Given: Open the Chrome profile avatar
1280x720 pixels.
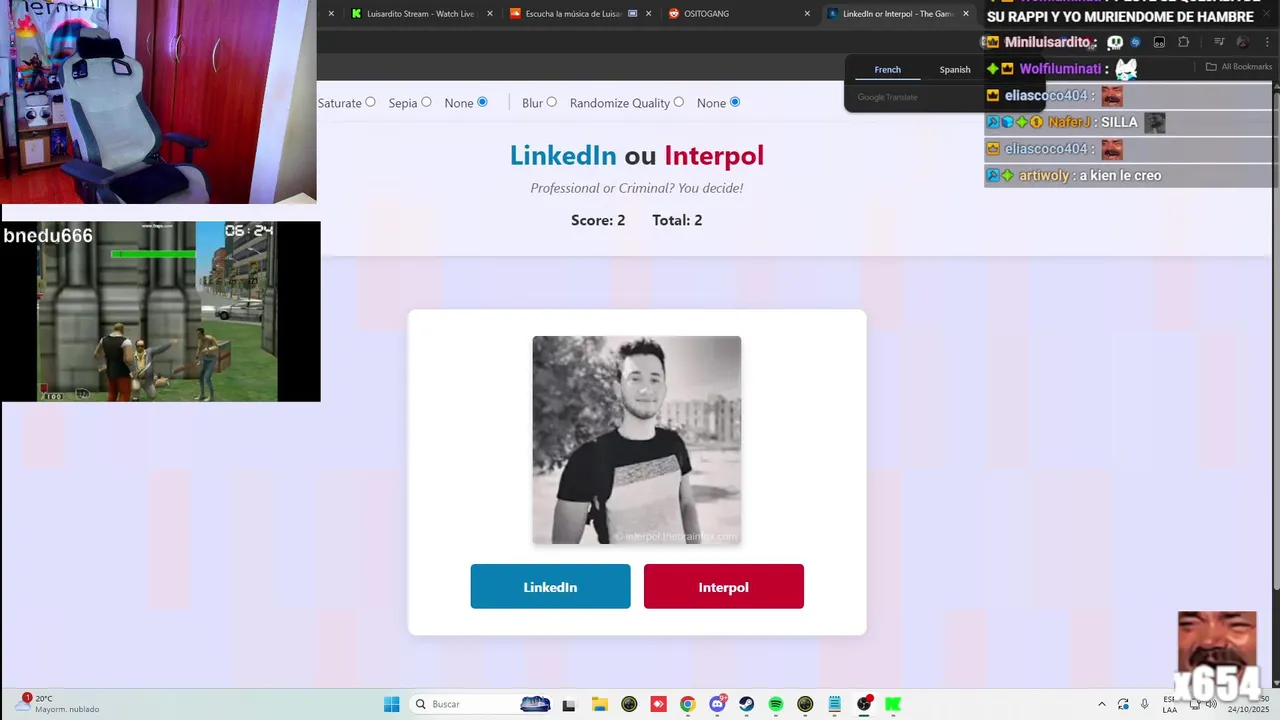Looking at the screenshot, I should [1243, 42].
